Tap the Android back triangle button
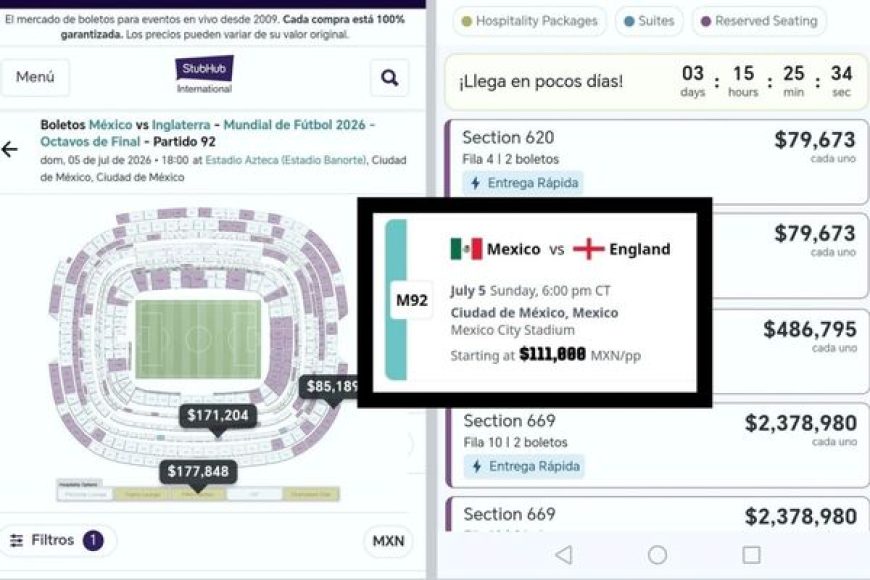 click(564, 554)
